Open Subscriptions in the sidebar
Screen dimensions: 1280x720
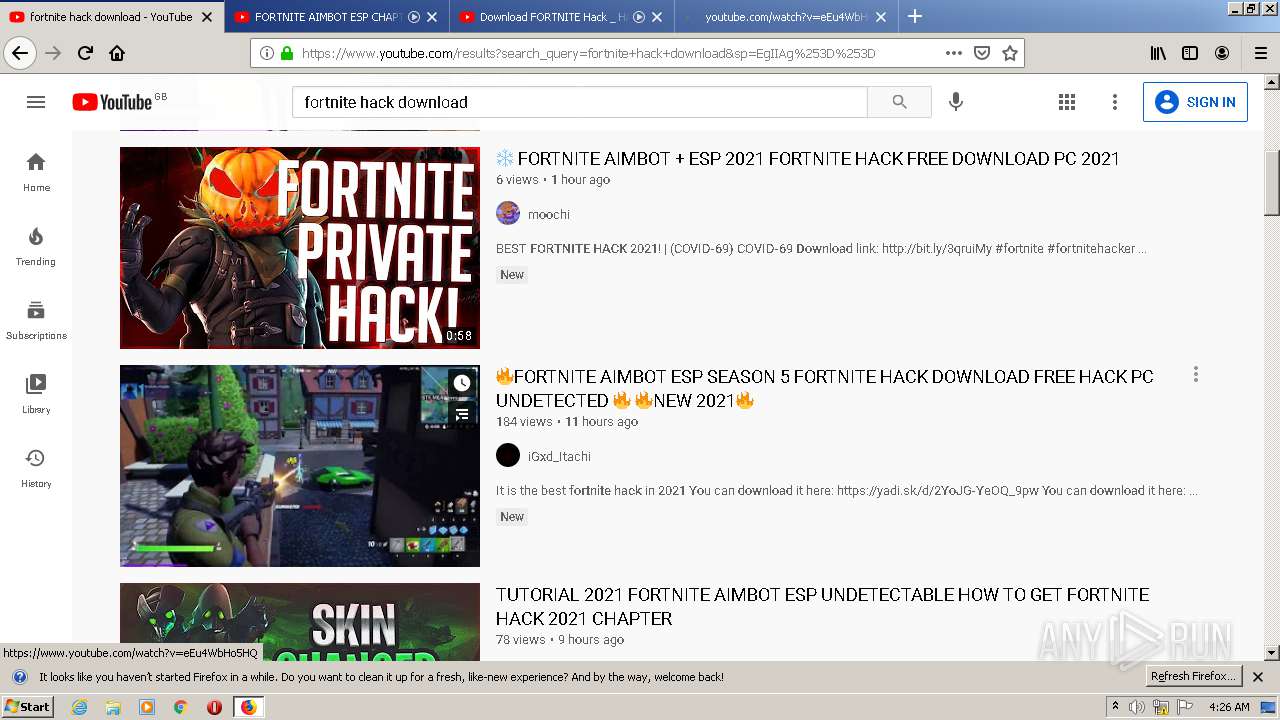click(x=36, y=321)
